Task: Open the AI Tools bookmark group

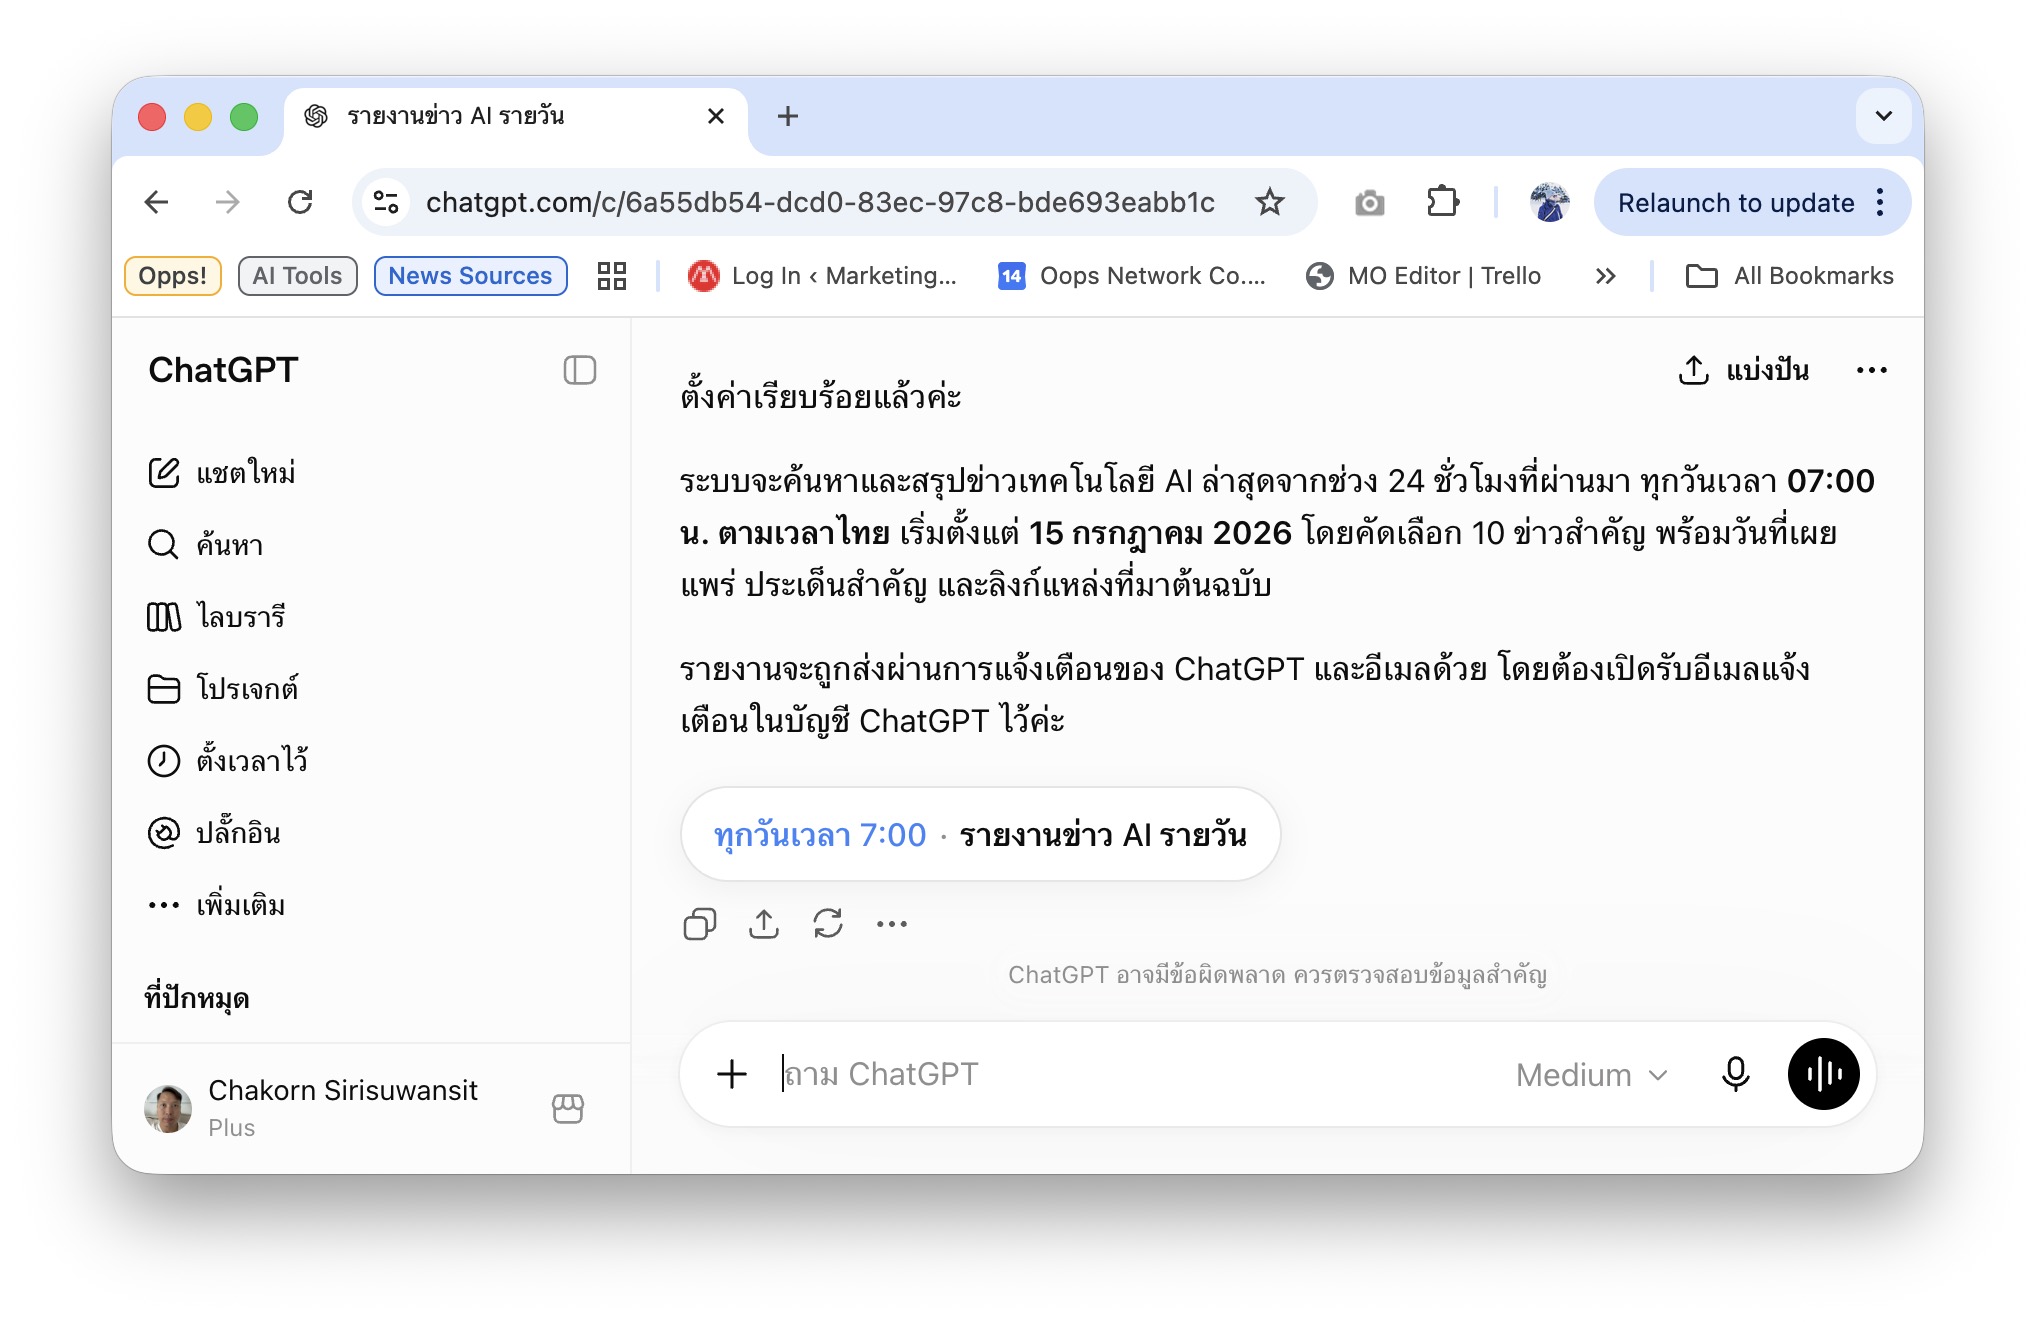Action: pyautogui.click(x=297, y=276)
